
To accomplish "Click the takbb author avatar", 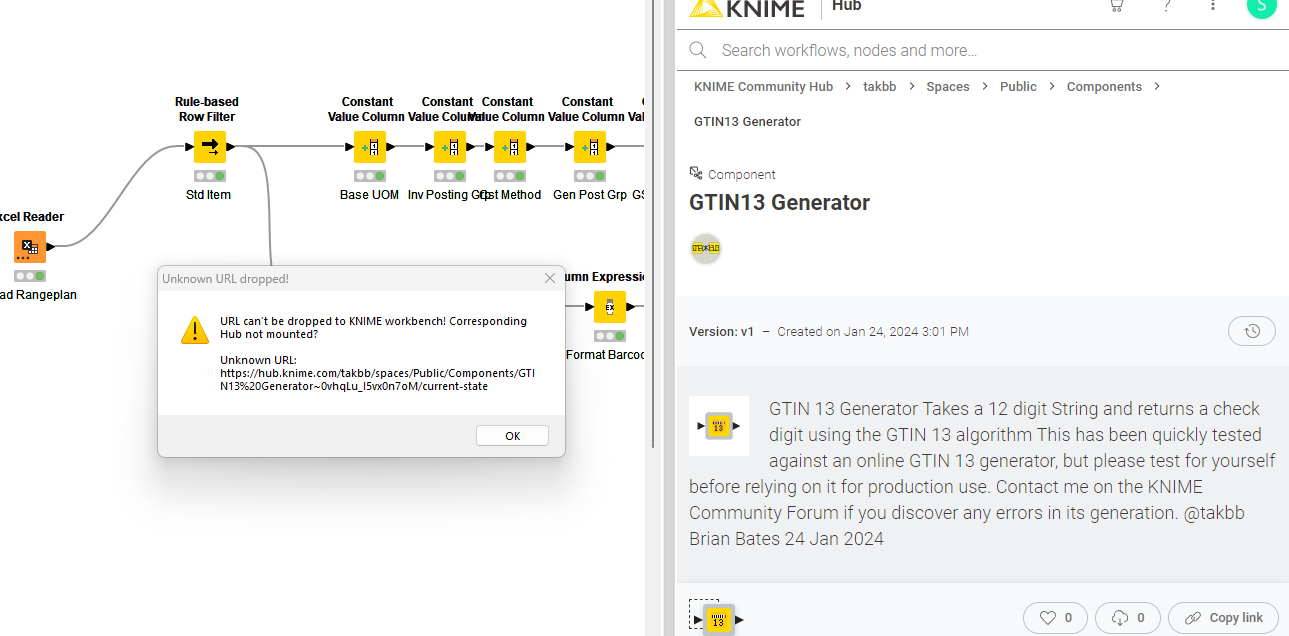I will [x=706, y=249].
